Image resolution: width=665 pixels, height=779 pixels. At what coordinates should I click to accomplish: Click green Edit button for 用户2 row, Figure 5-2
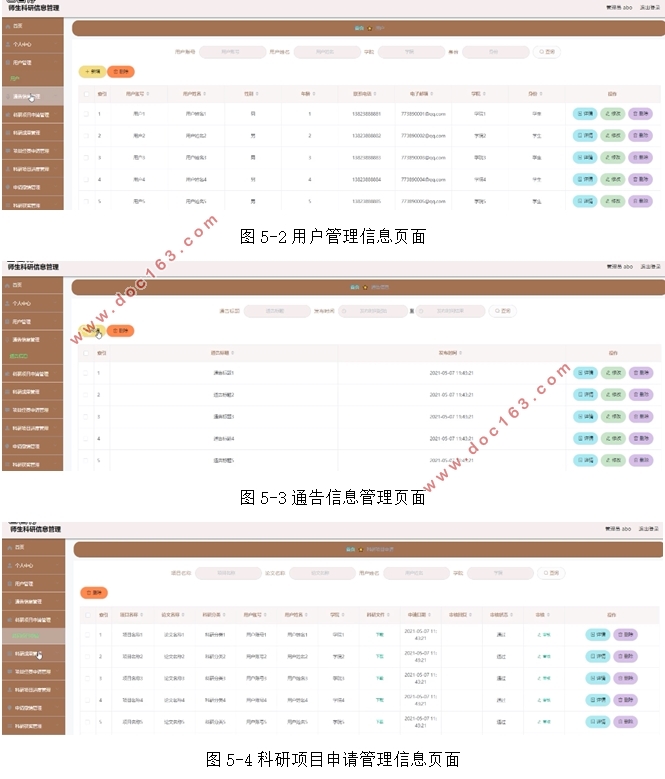(613, 136)
